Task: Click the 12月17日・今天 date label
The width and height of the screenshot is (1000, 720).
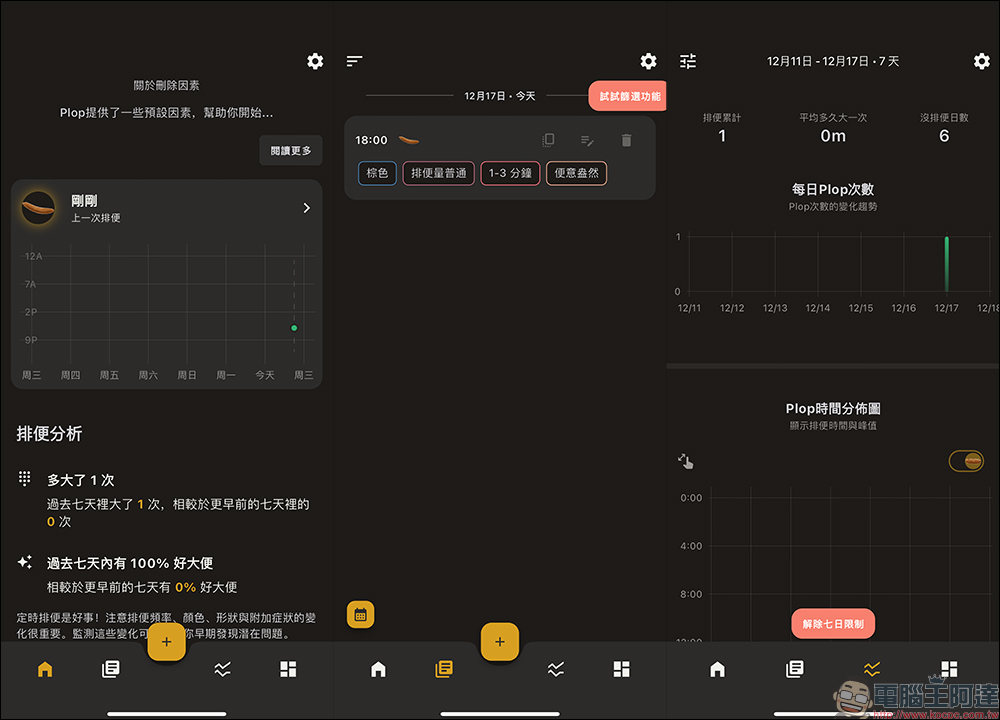Action: click(x=500, y=96)
